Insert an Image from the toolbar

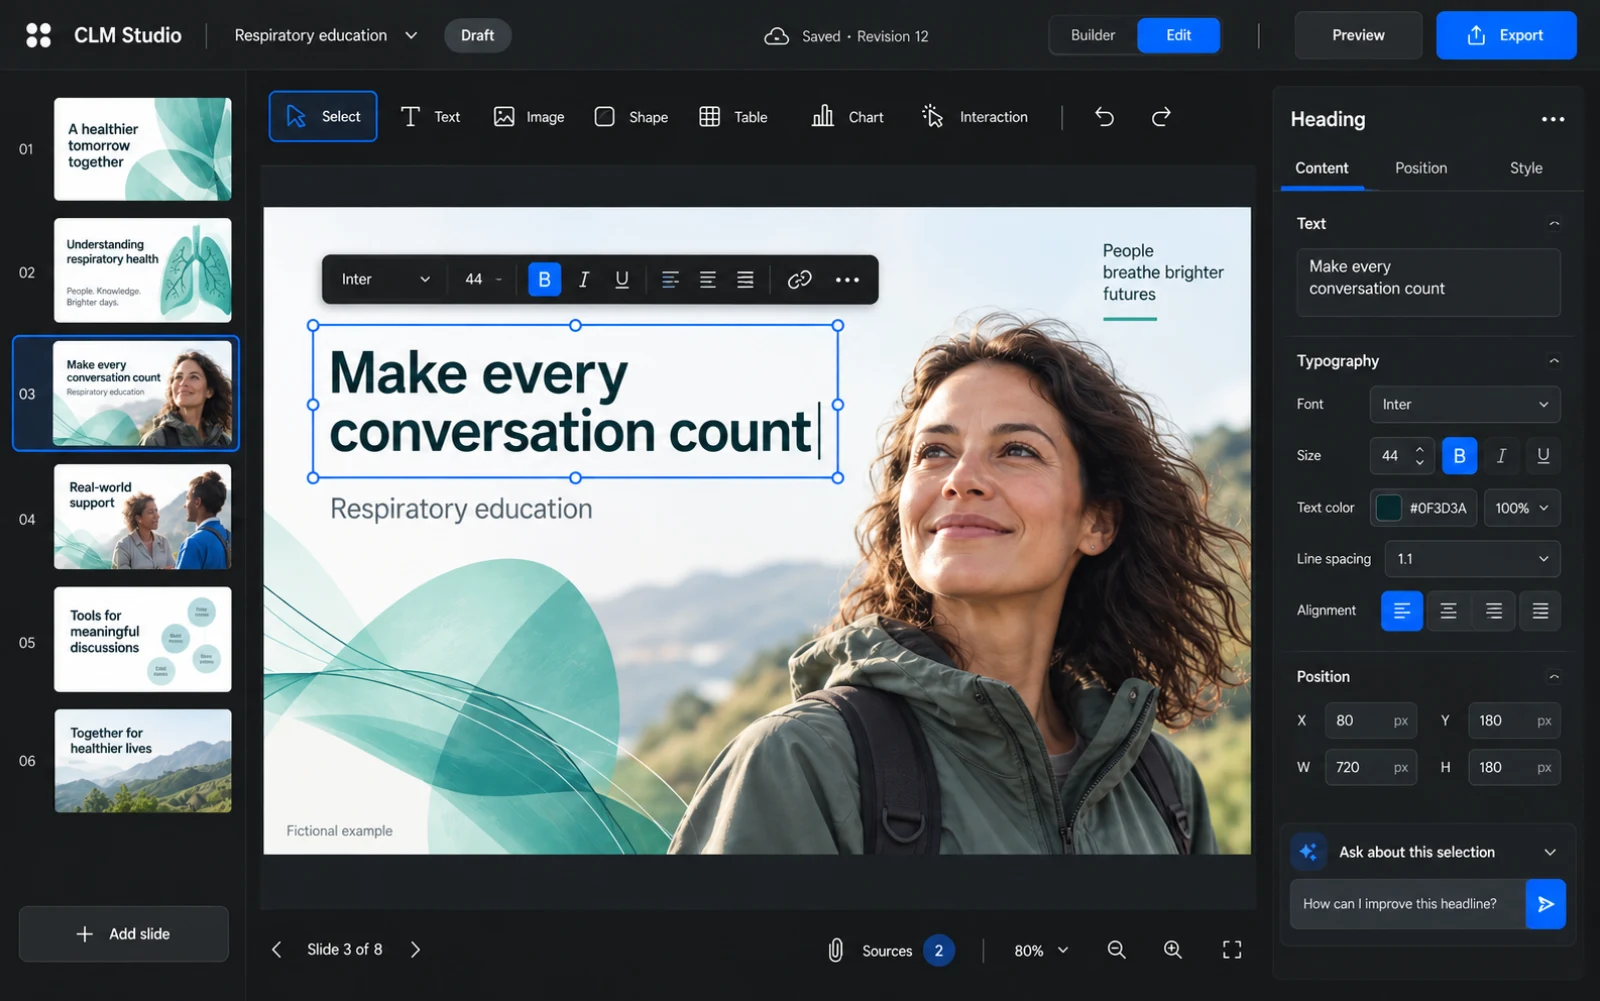tap(529, 117)
